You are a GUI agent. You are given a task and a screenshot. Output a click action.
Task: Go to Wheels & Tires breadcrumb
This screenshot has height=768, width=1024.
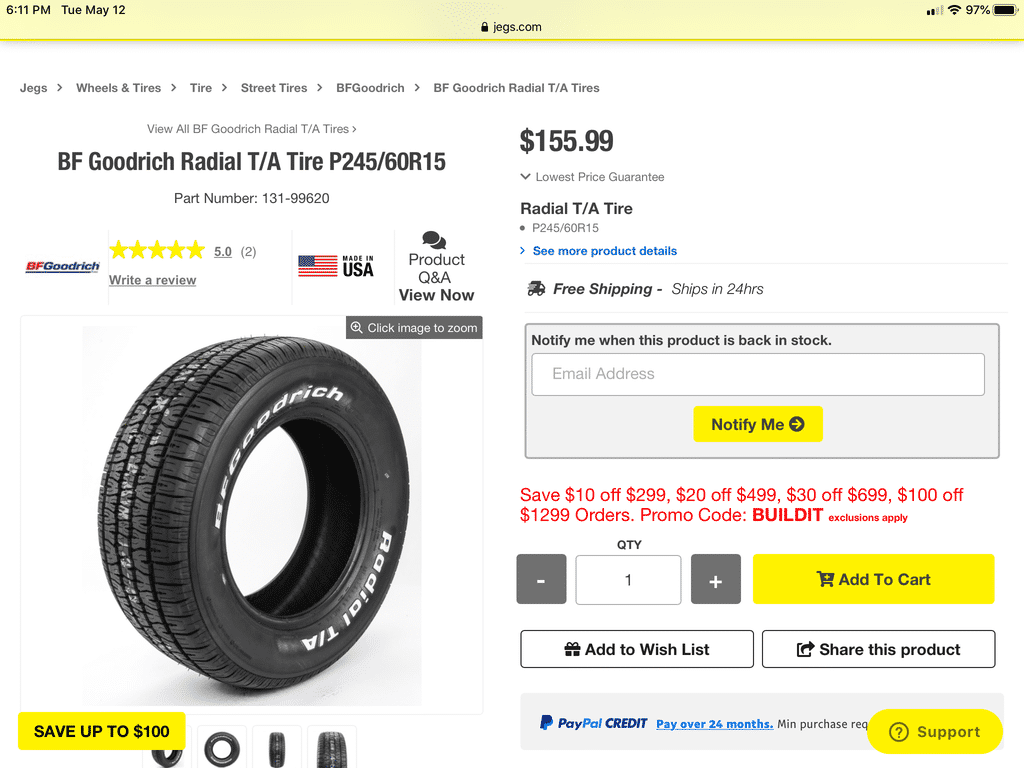[x=118, y=88]
